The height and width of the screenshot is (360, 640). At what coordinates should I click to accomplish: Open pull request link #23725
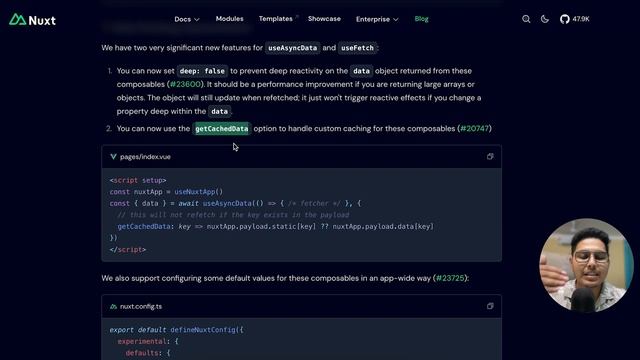click(x=450, y=278)
